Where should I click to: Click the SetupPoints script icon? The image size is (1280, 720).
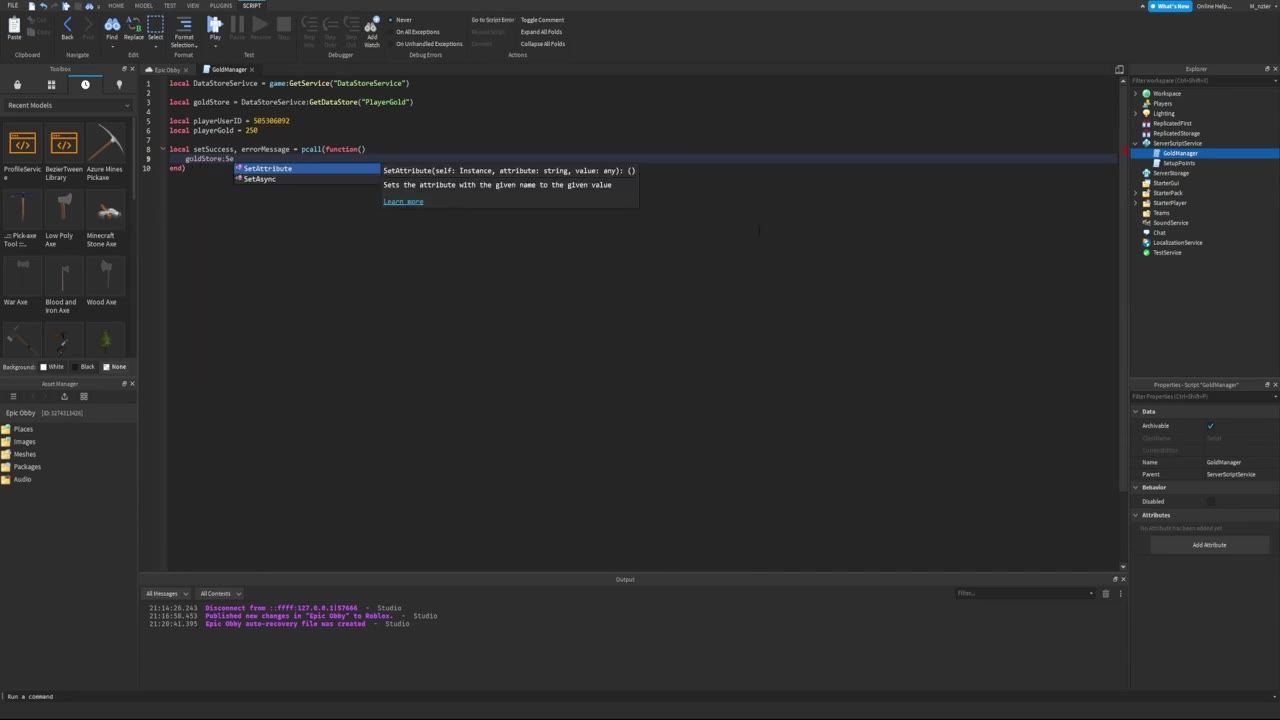tap(1157, 163)
